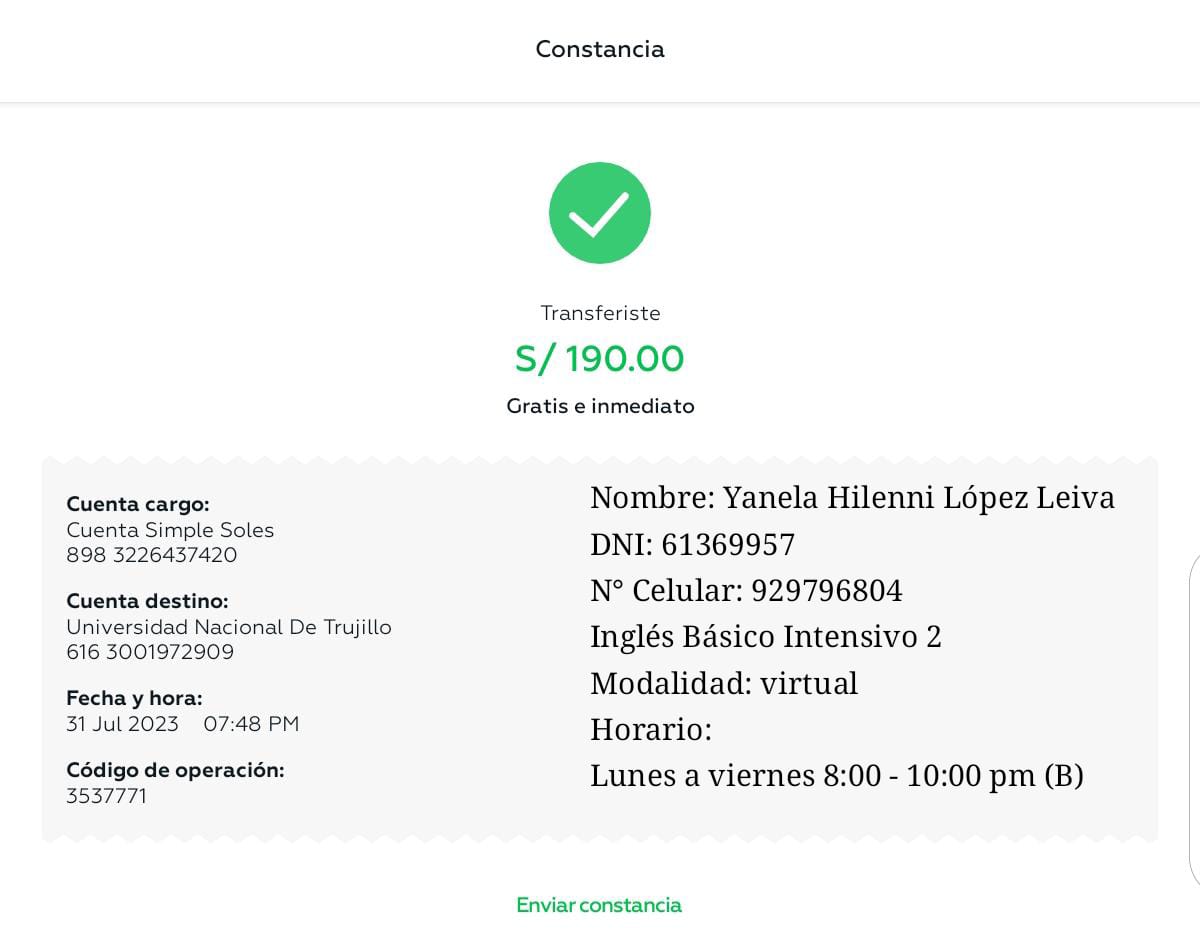Screen dimensions: 1200x951
Task: Click the Transferiste label
Action: pos(600,313)
